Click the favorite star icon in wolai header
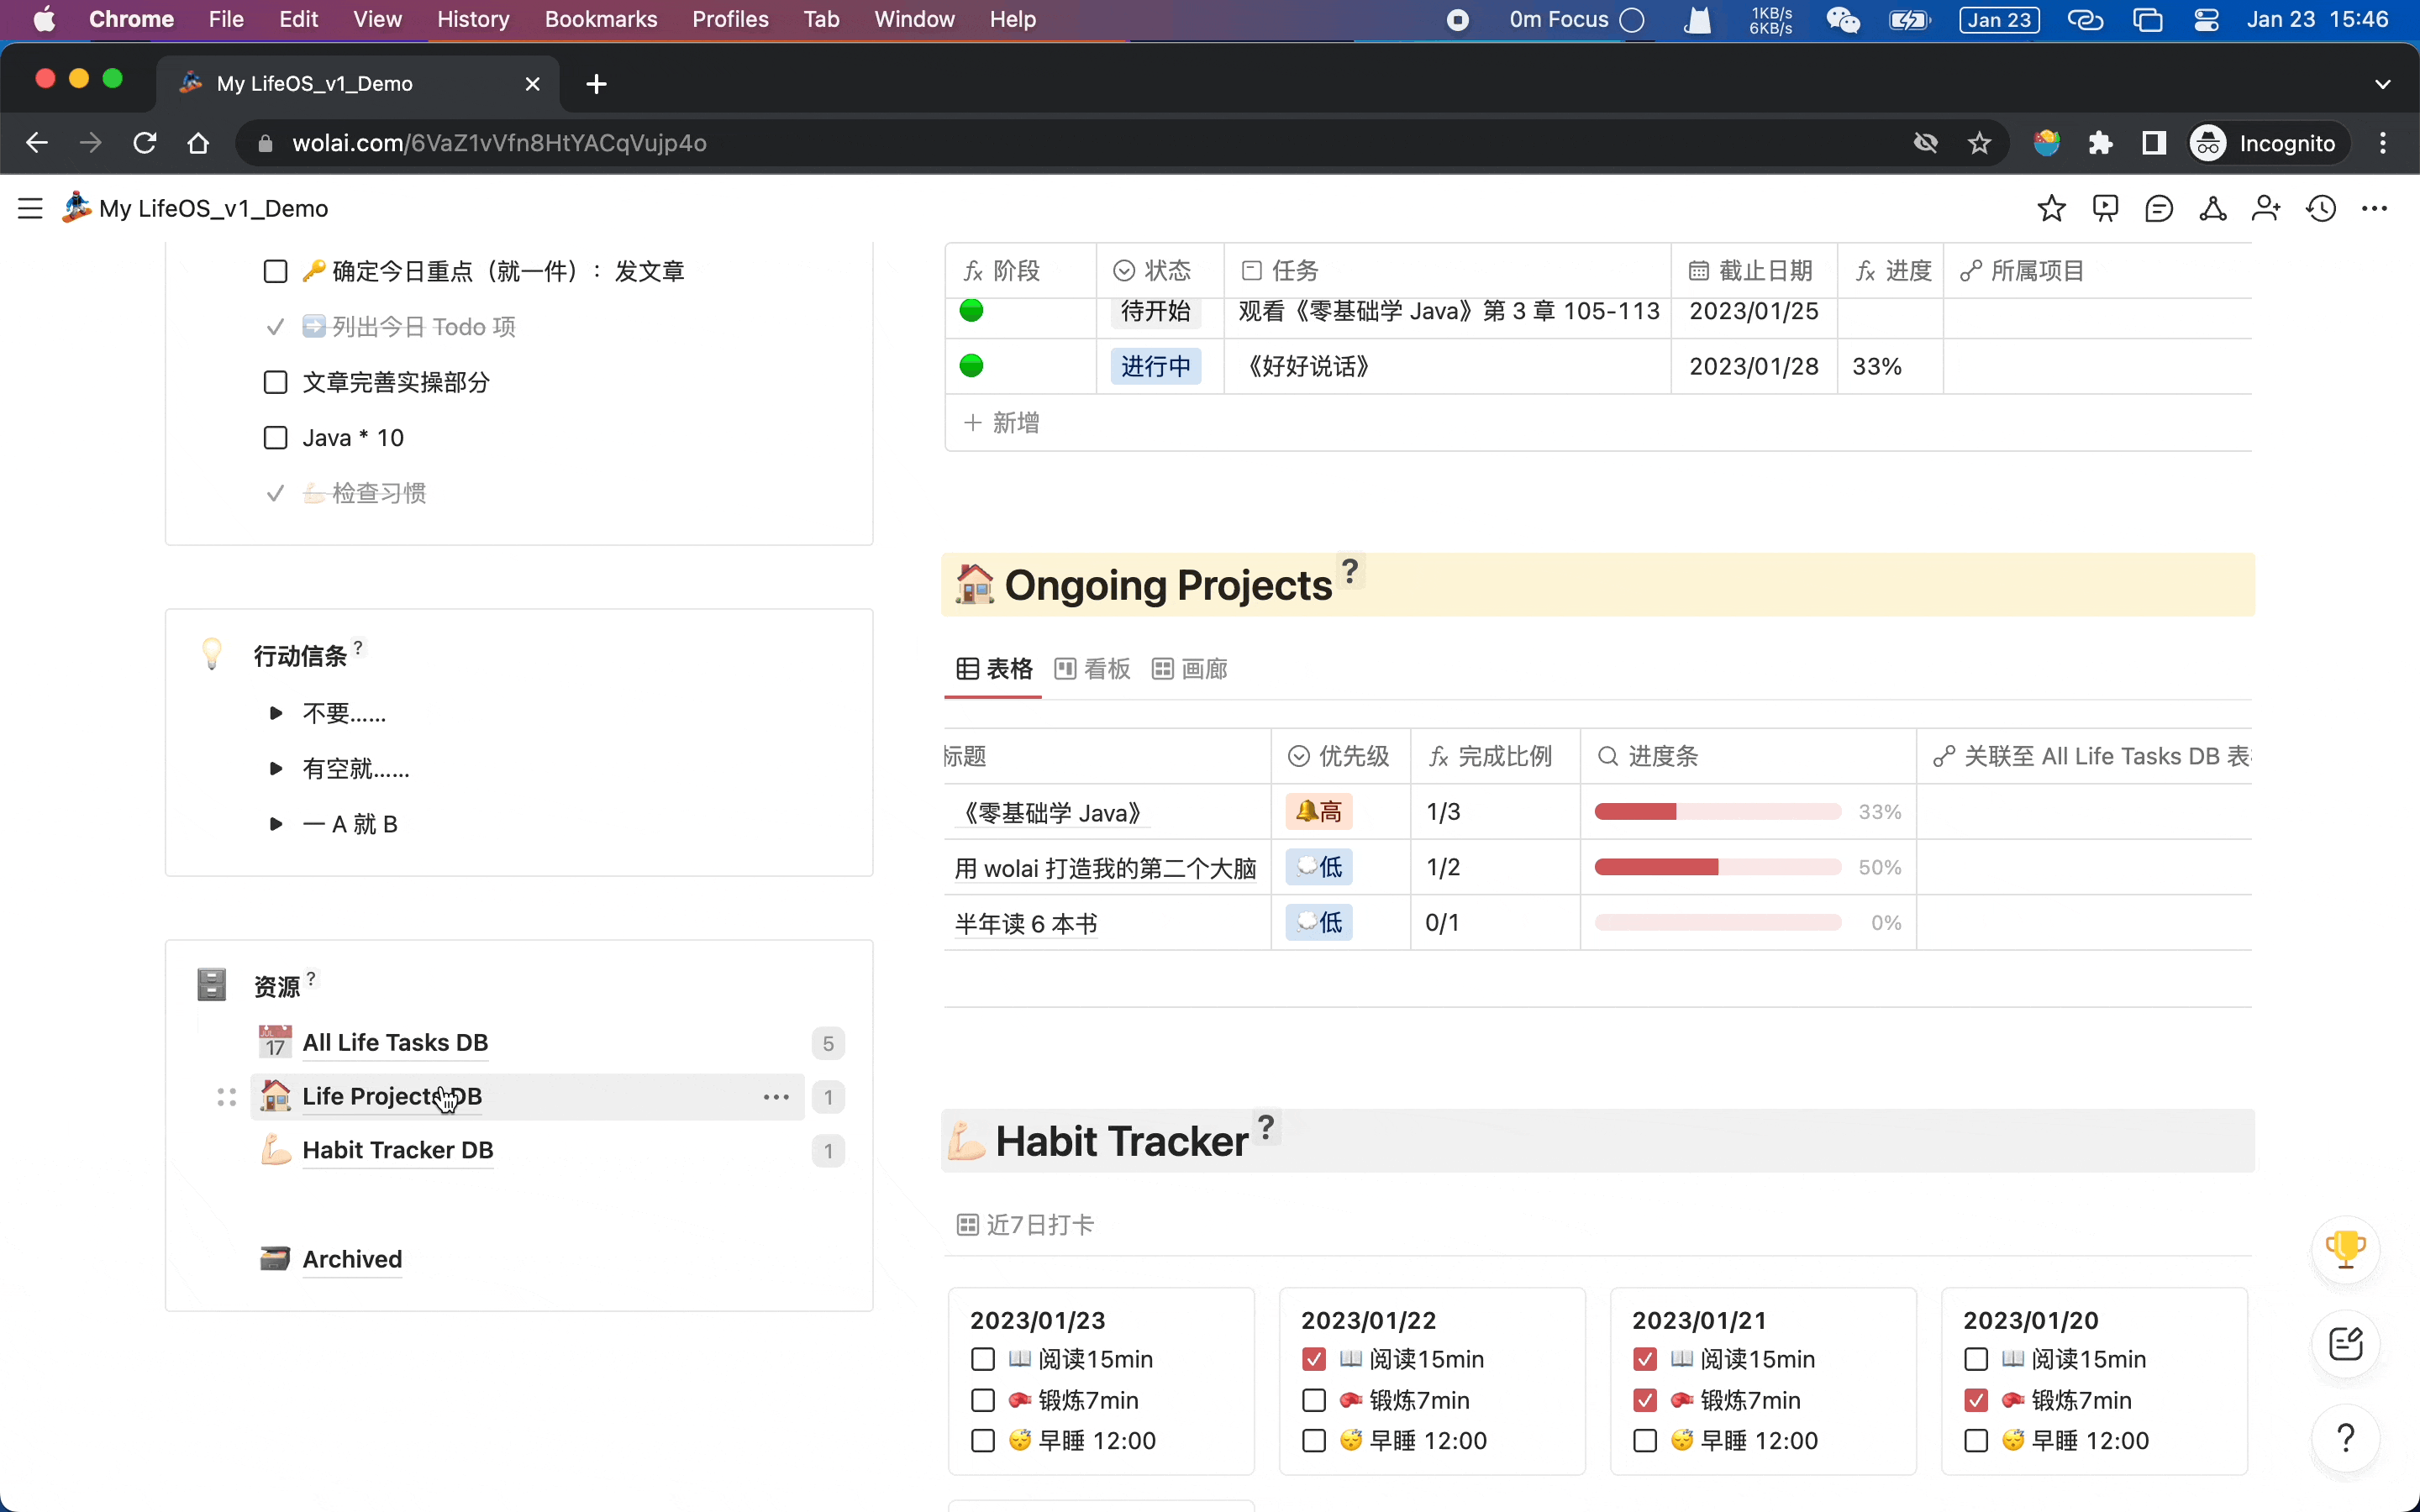Screen dimensions: 2420x1512 tap(2051, 208)
